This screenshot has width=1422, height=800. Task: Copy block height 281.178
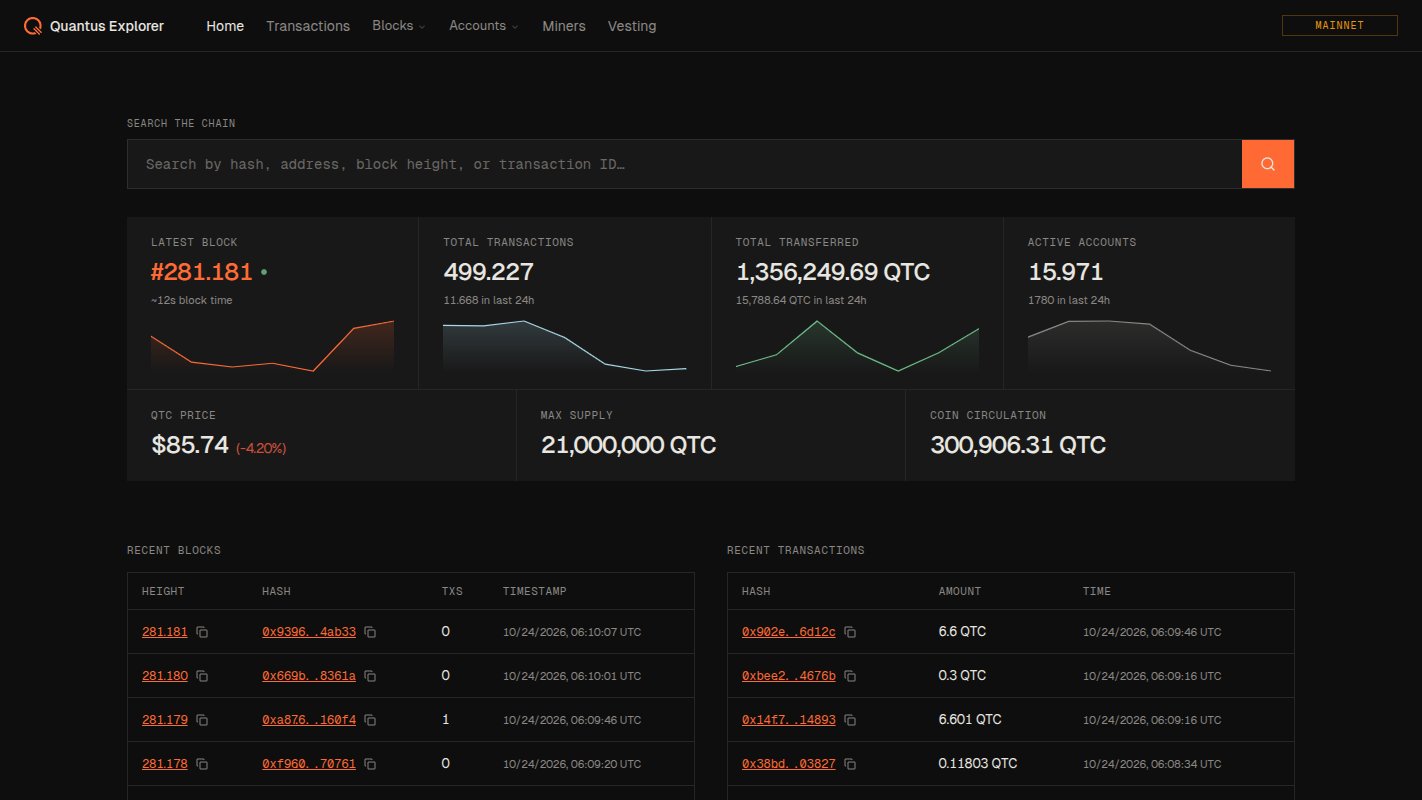[x=202, y=764]
